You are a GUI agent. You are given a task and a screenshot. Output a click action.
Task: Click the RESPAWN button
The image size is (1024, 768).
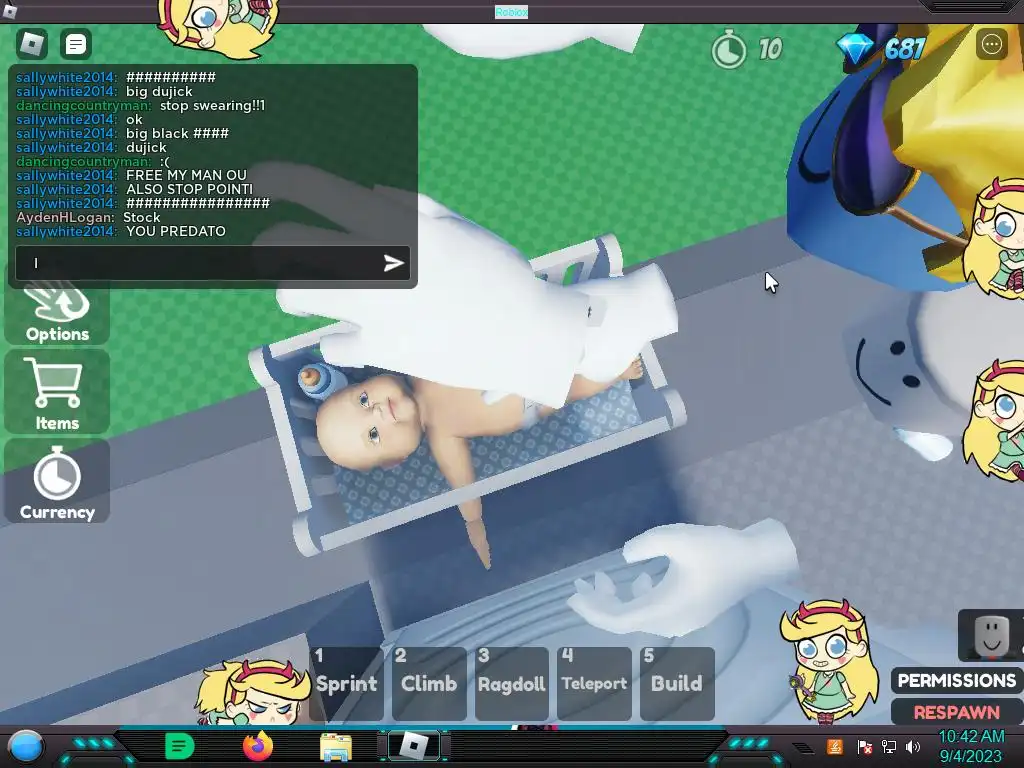click(957, 712)
